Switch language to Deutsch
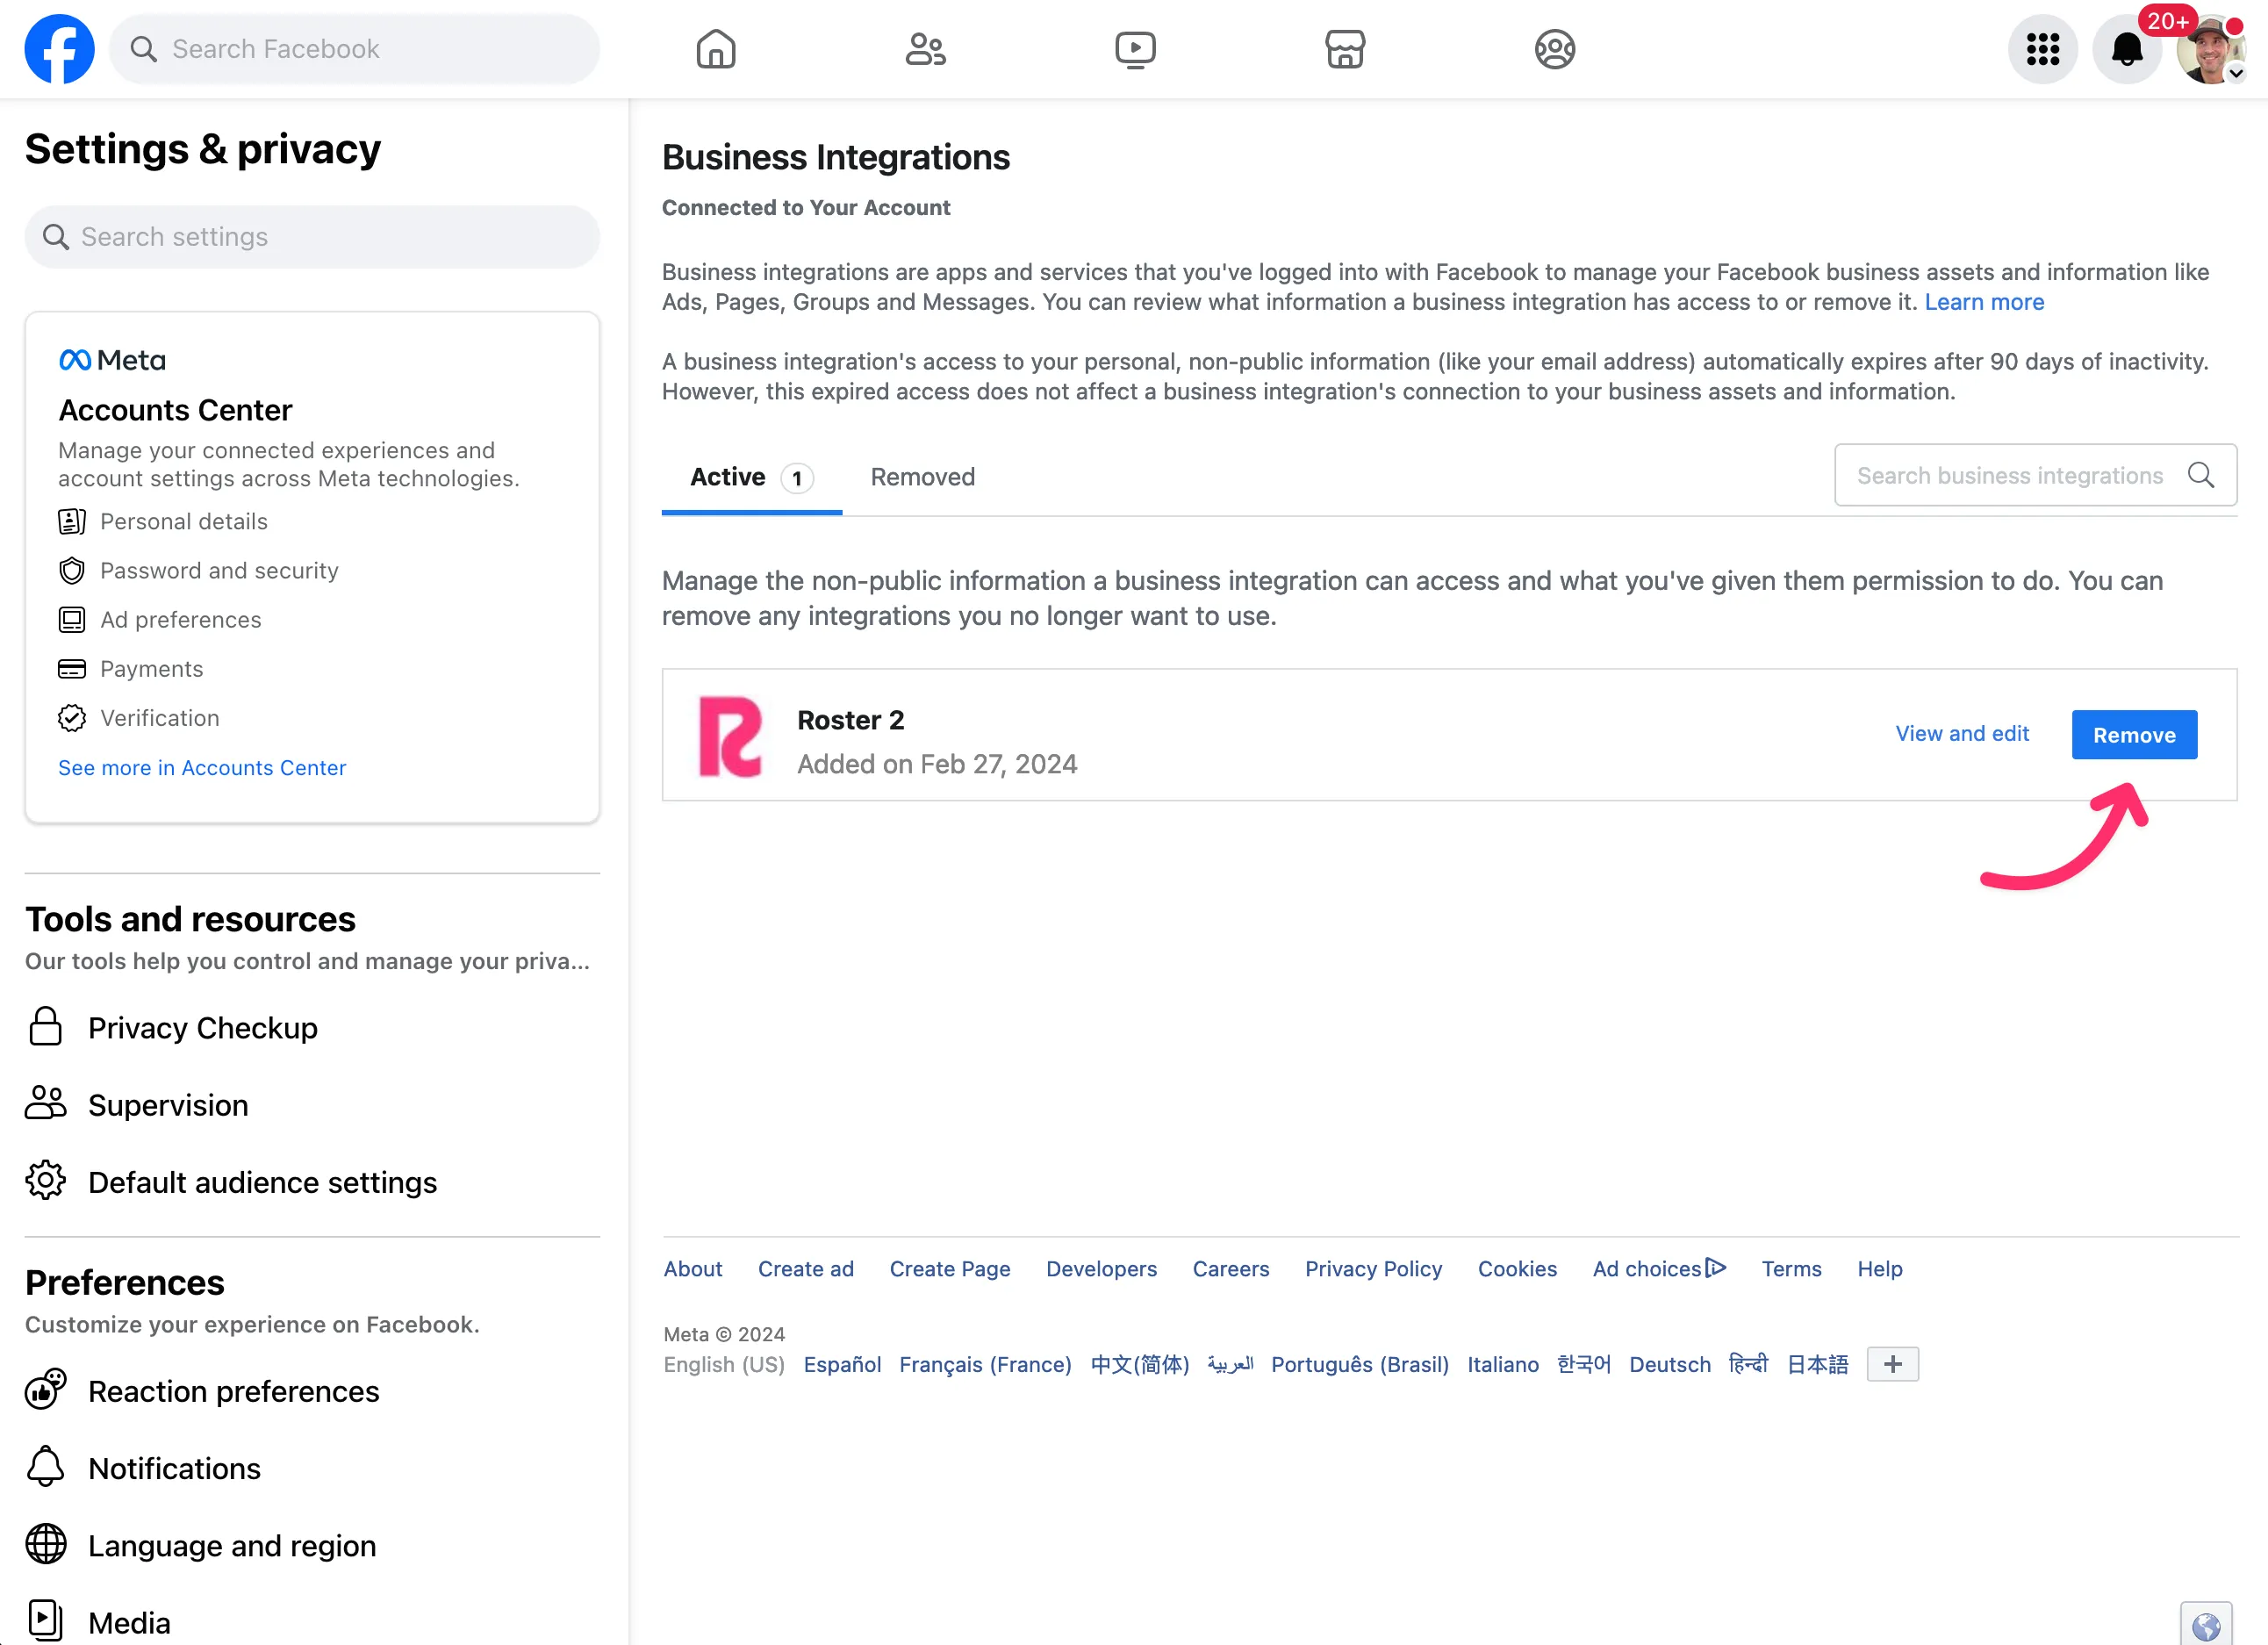This screenshot has width=2268, height=1645. [1669, 1364]
